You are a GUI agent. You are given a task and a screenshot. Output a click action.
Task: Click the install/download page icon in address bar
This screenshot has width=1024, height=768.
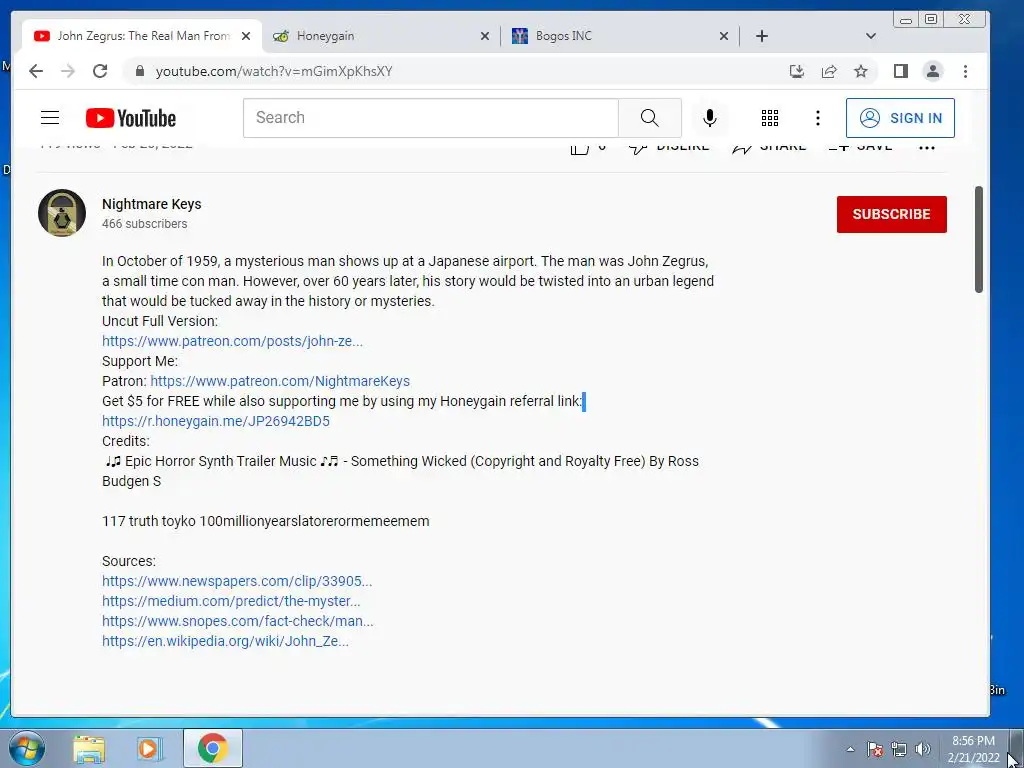click(797, 71)
